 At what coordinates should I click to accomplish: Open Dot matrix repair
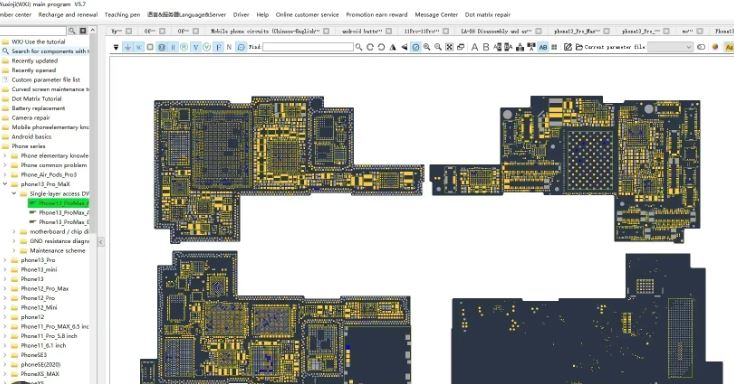487,15
